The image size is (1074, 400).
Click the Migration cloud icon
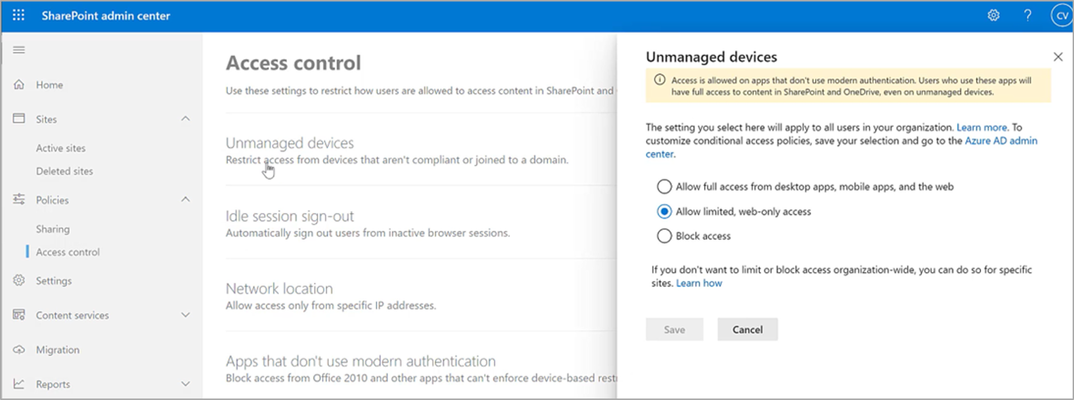click(19, 349)
